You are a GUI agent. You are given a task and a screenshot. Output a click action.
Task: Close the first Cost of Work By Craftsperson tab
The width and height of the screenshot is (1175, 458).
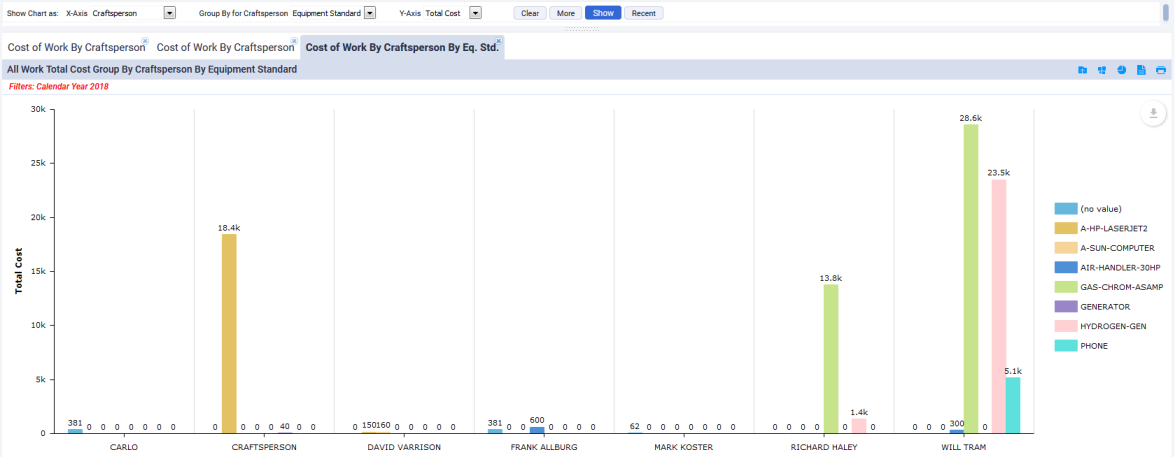[x=145, y=40]
